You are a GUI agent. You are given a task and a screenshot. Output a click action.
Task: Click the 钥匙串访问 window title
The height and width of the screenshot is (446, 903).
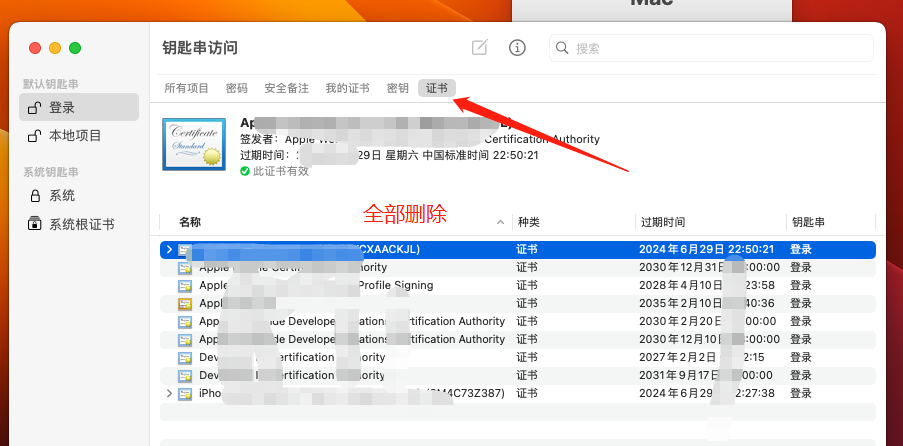pos(200,47)
